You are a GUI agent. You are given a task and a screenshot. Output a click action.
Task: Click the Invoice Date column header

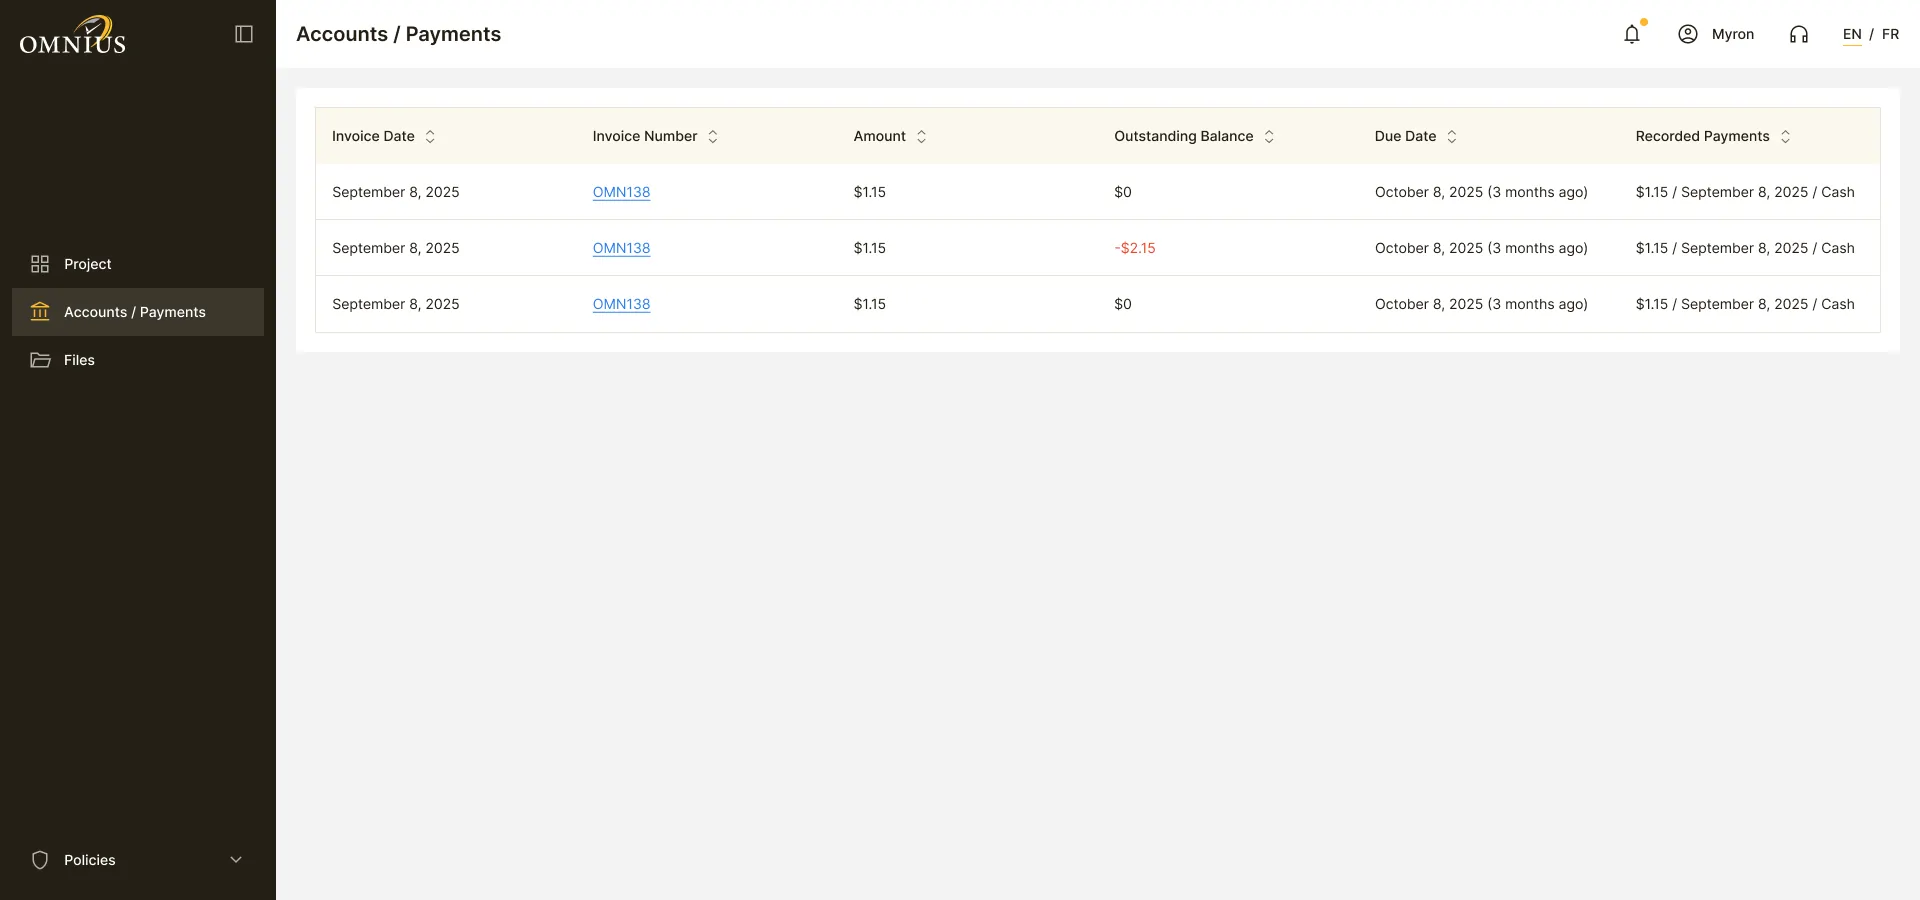[x=373, y=136]
